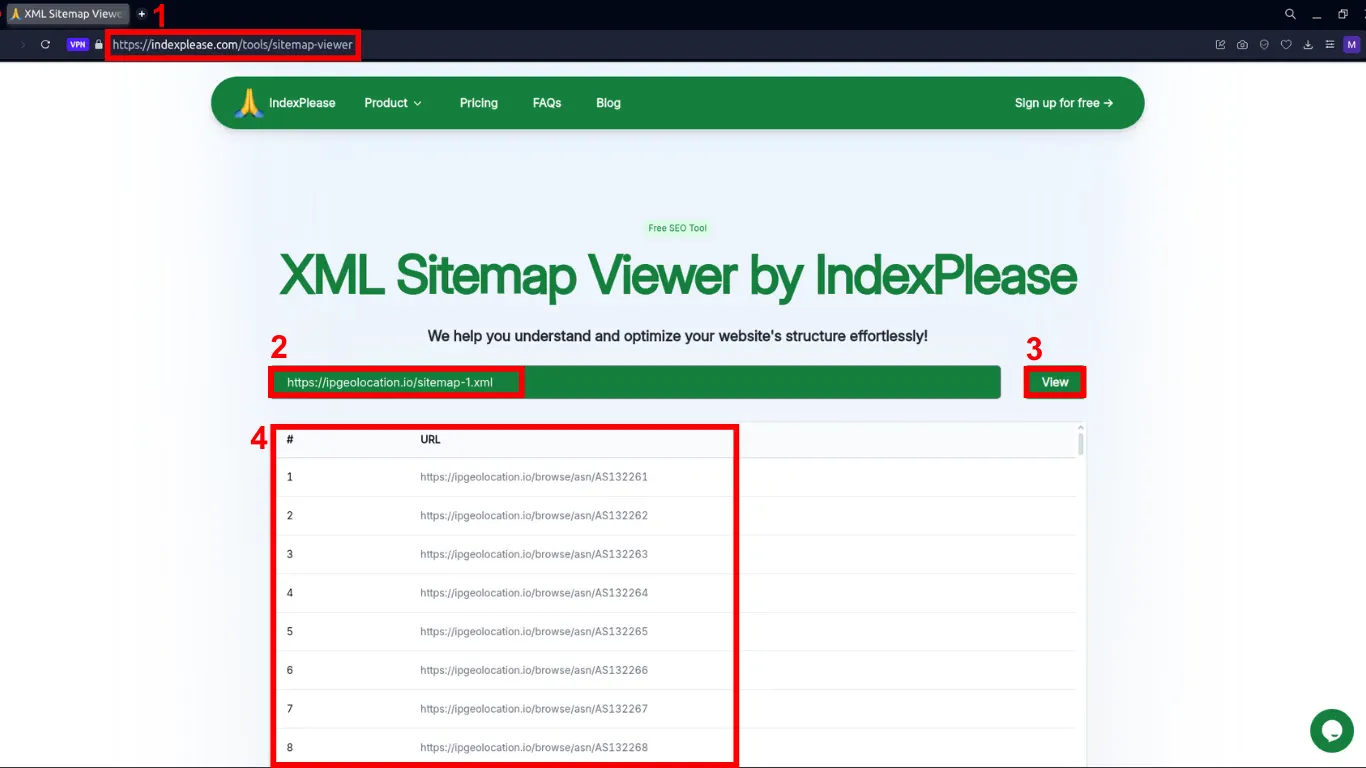Go to the FAQs page
The image size is (1366, 768).
pyautogui.click(x=547, y=103)
